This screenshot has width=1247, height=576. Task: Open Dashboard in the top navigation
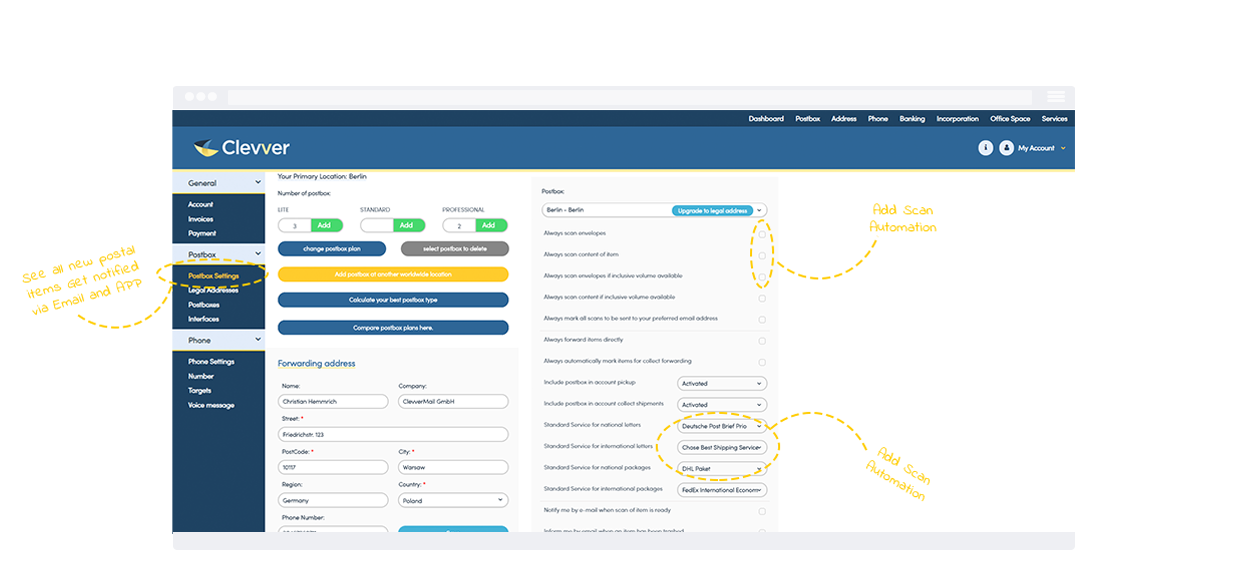coord(766,119)
